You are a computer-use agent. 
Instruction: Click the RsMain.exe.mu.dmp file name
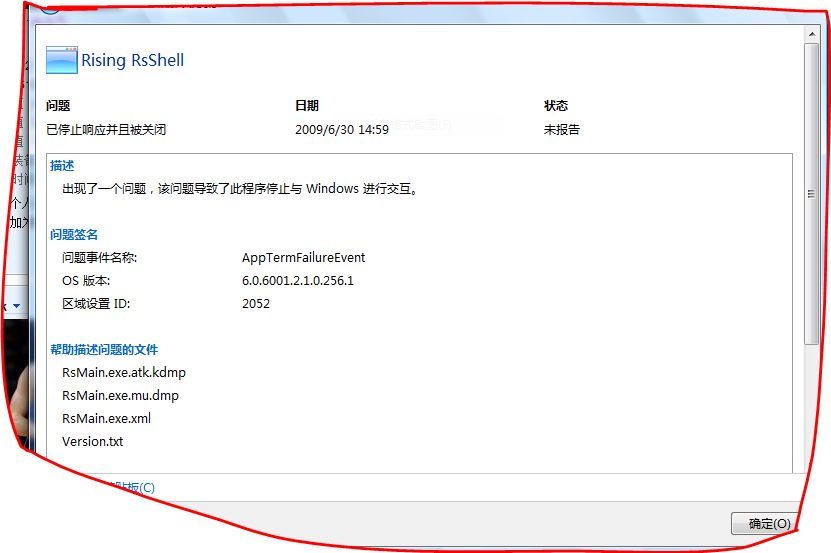[120, 396]
